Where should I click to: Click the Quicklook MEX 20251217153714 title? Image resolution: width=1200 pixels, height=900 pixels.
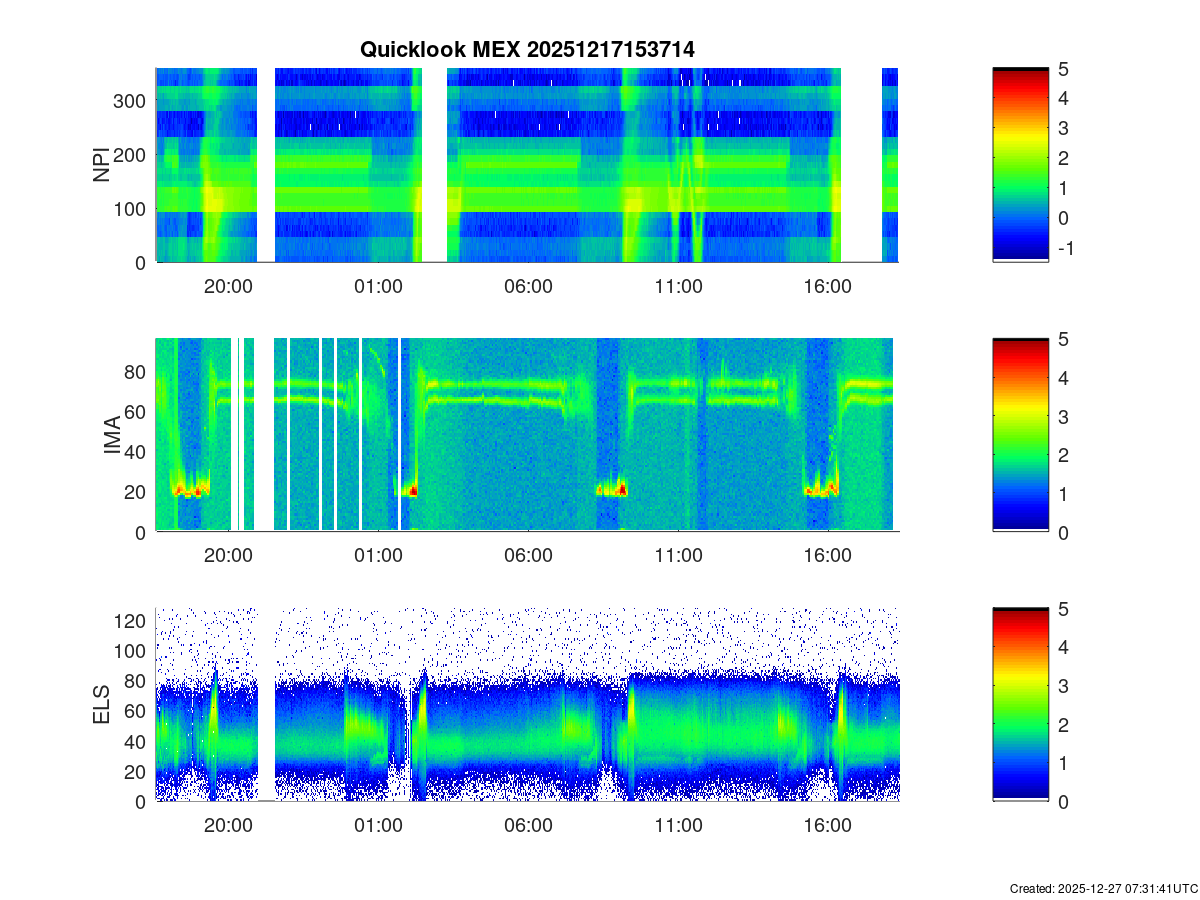527,49
